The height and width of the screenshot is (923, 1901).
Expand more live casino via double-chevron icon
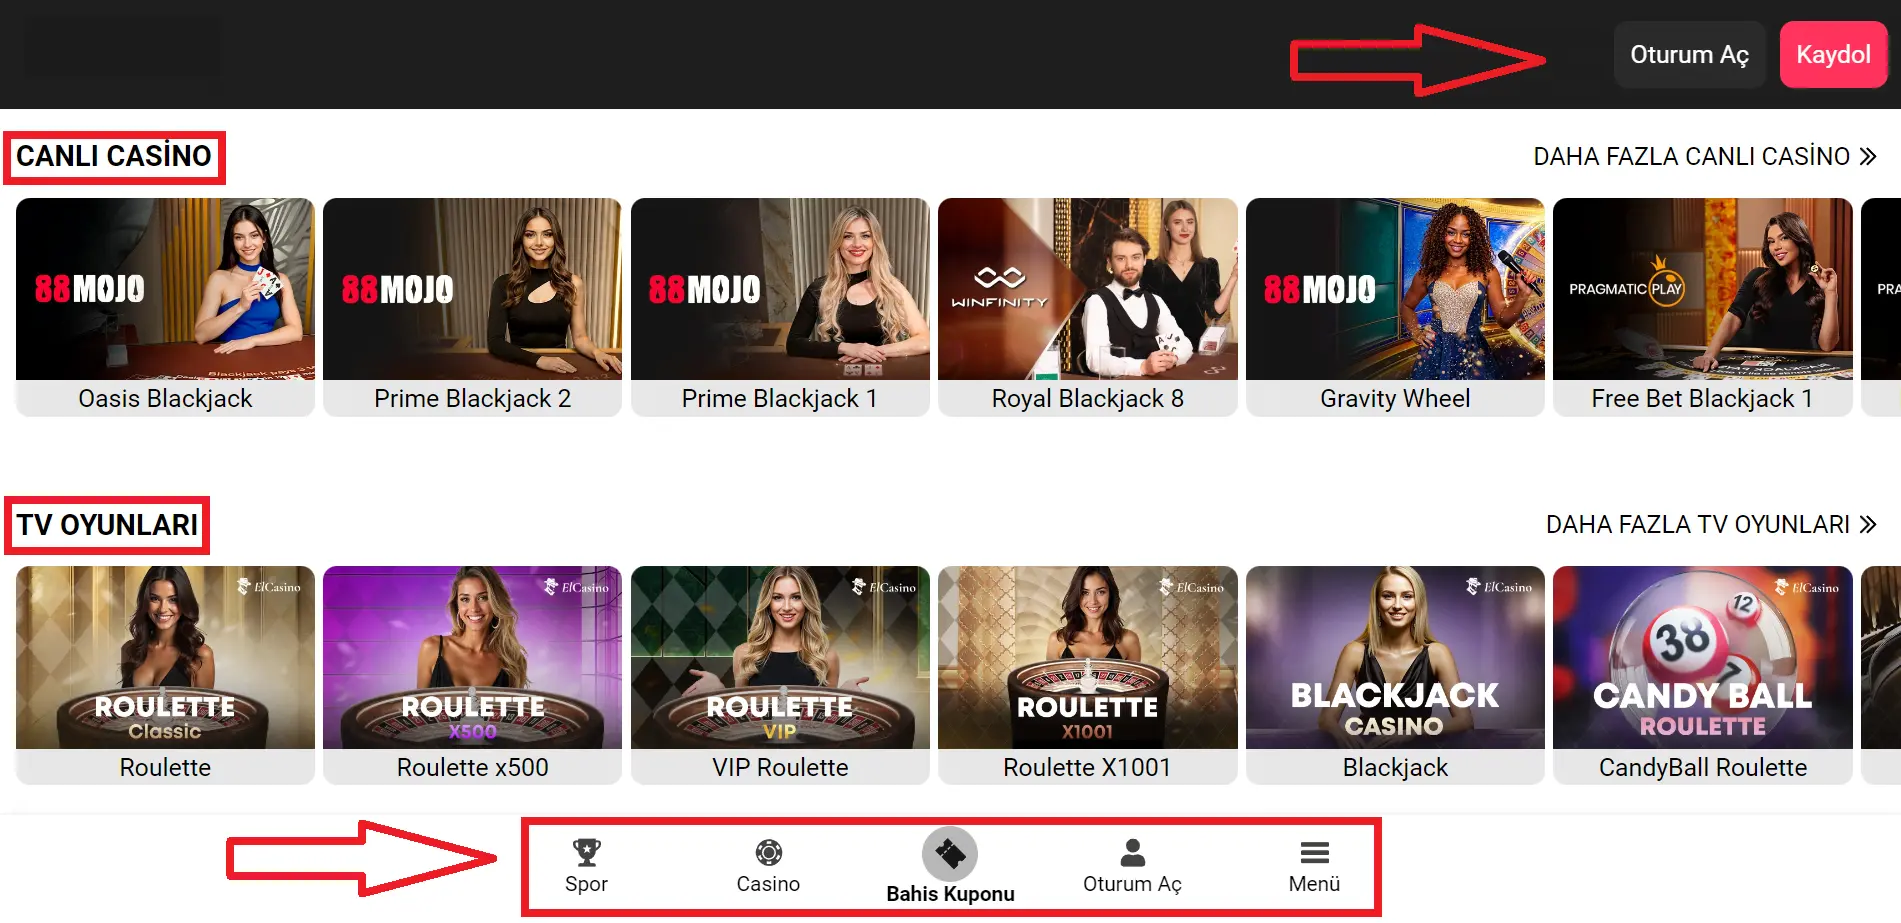tap(1868, 157)
